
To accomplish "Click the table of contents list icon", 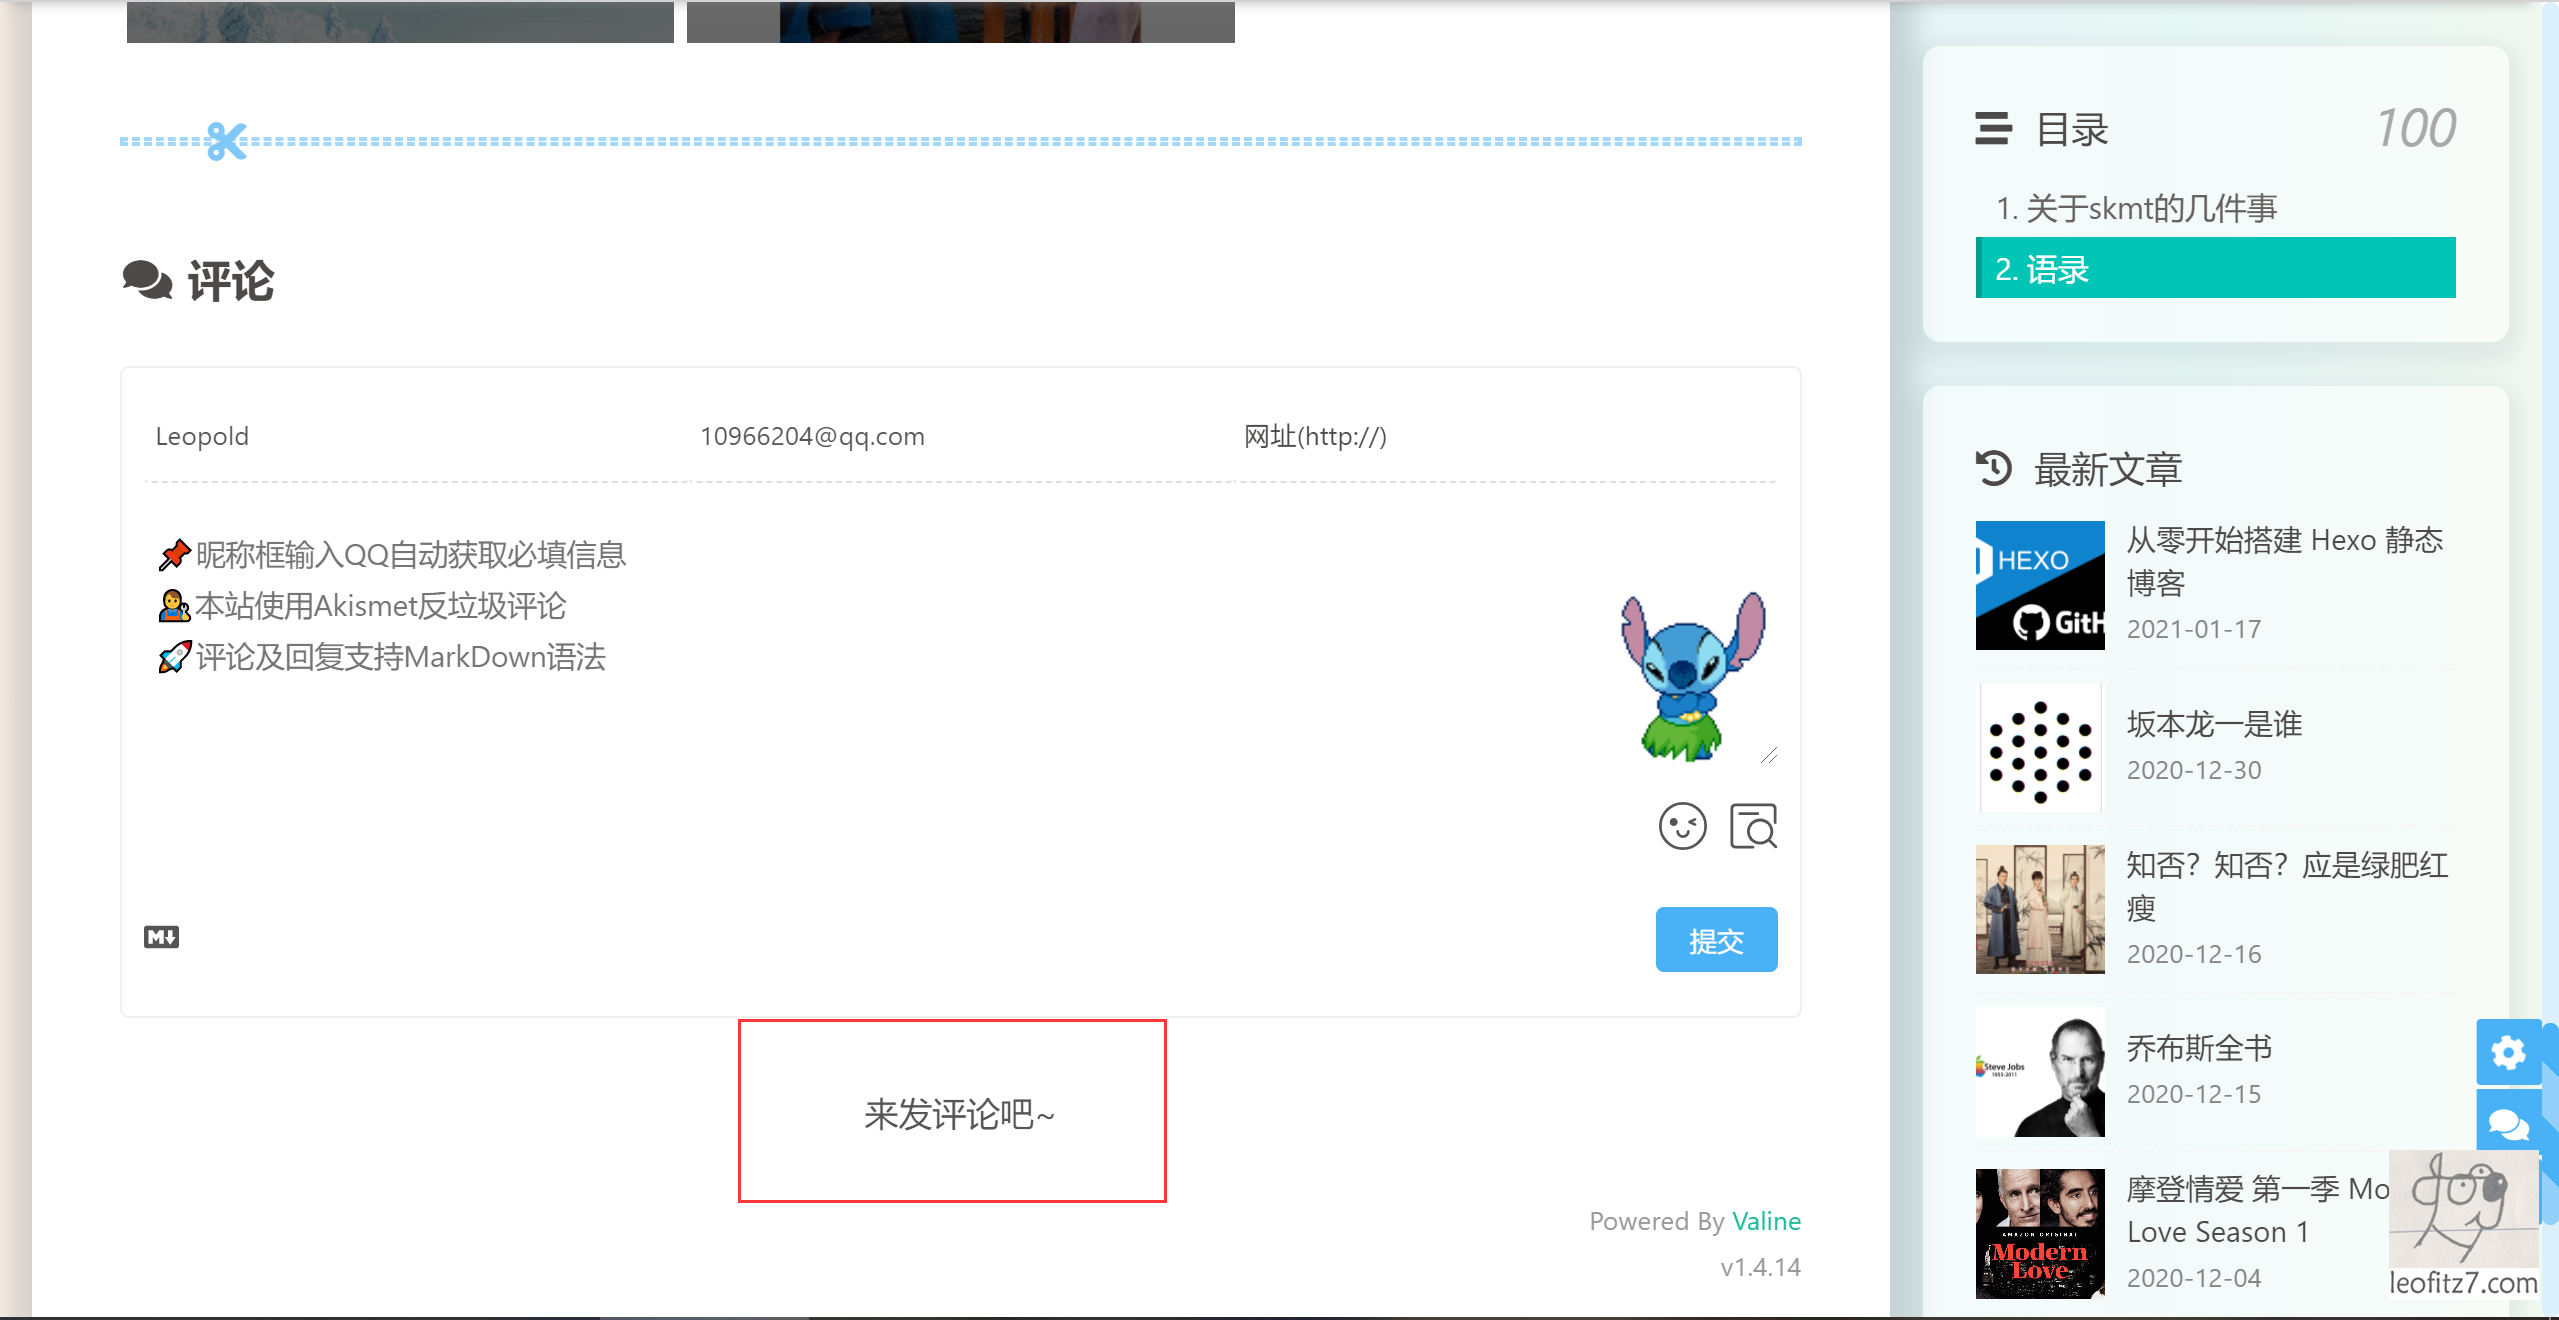I will tap(1993, 129).
